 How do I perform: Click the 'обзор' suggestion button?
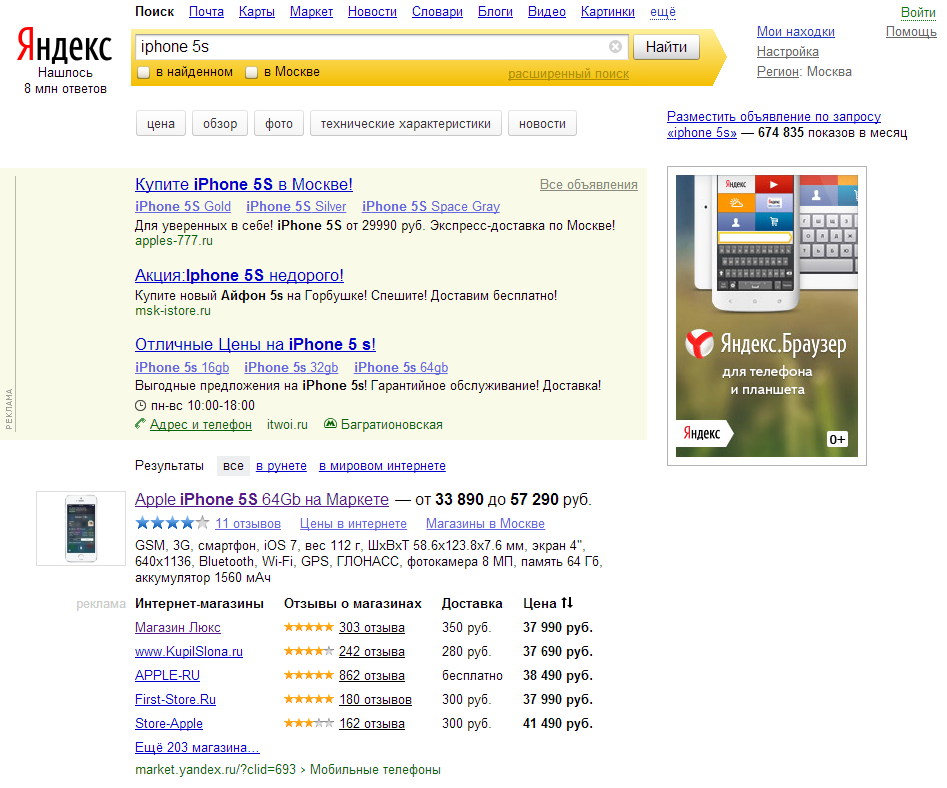click(220, 123)
